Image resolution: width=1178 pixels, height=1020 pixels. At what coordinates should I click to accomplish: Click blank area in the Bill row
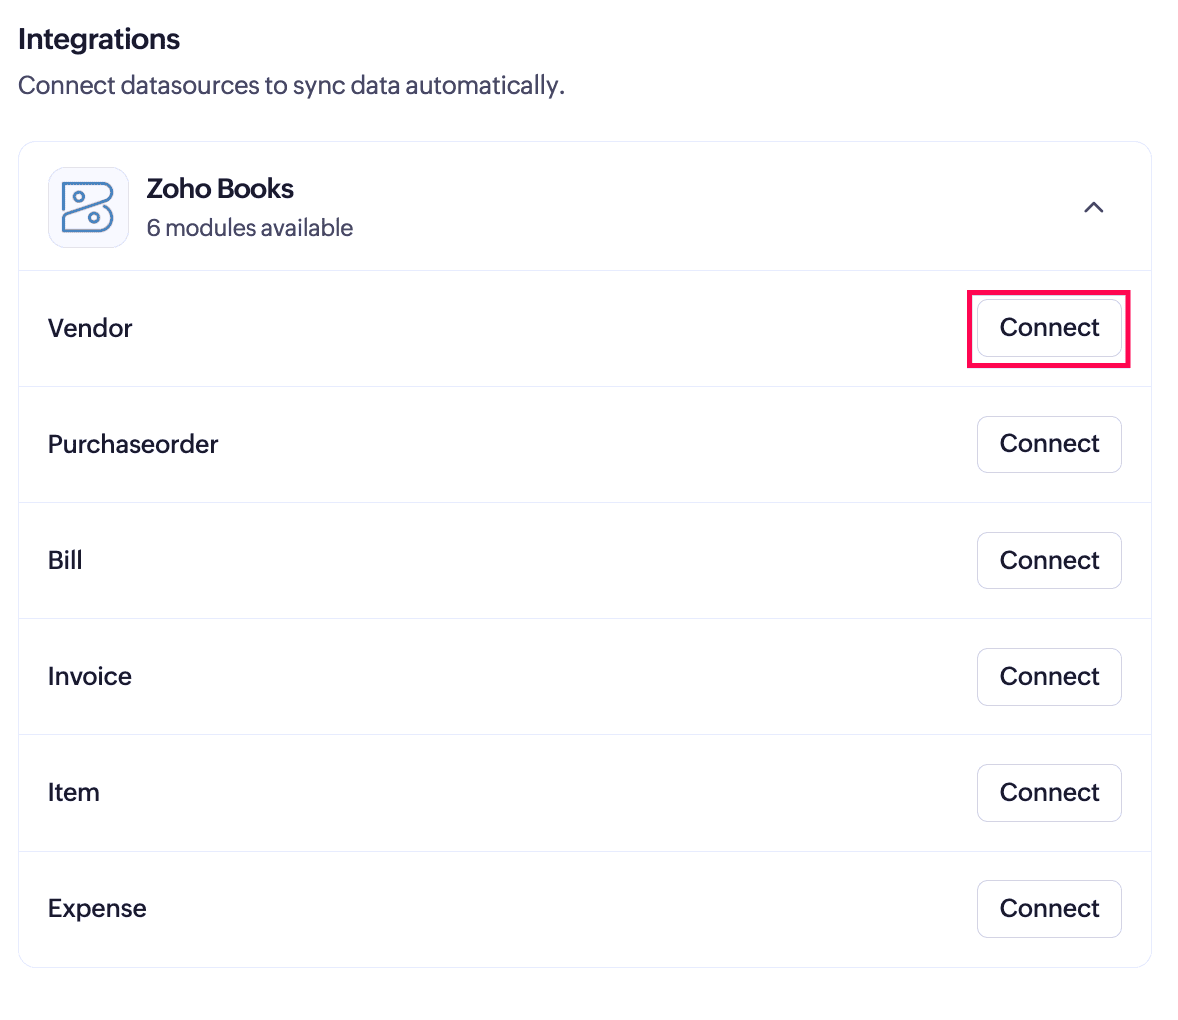click(x=526, y=560)
